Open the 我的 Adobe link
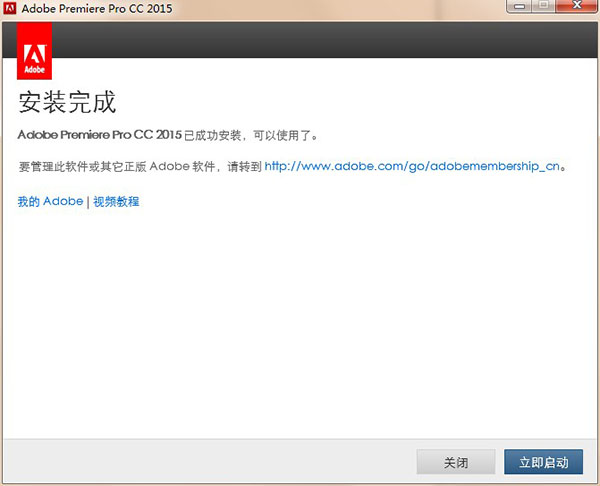The image size is (600, 486). click(x=50, y=201)
